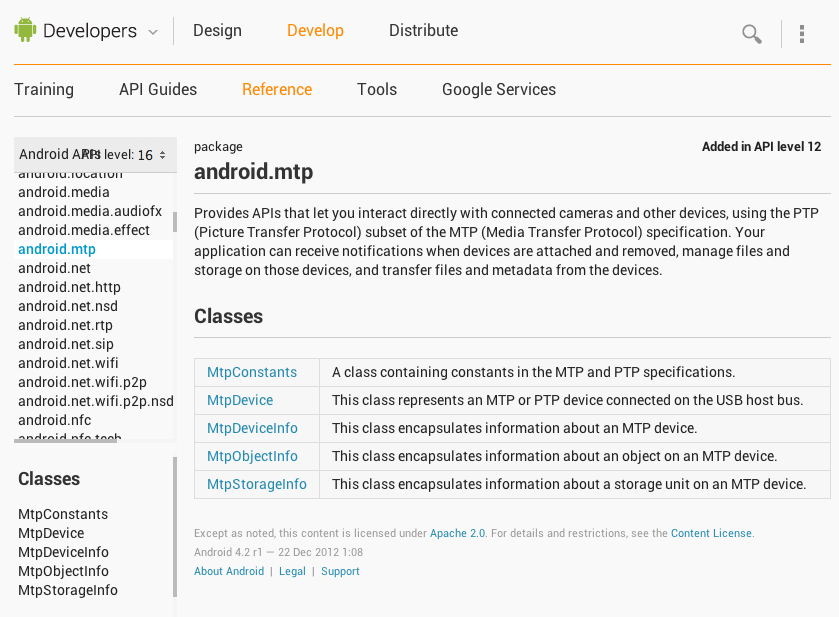Choose android.net.http in sidebar
The image size is (839, 617).
(x=69, y=287)
